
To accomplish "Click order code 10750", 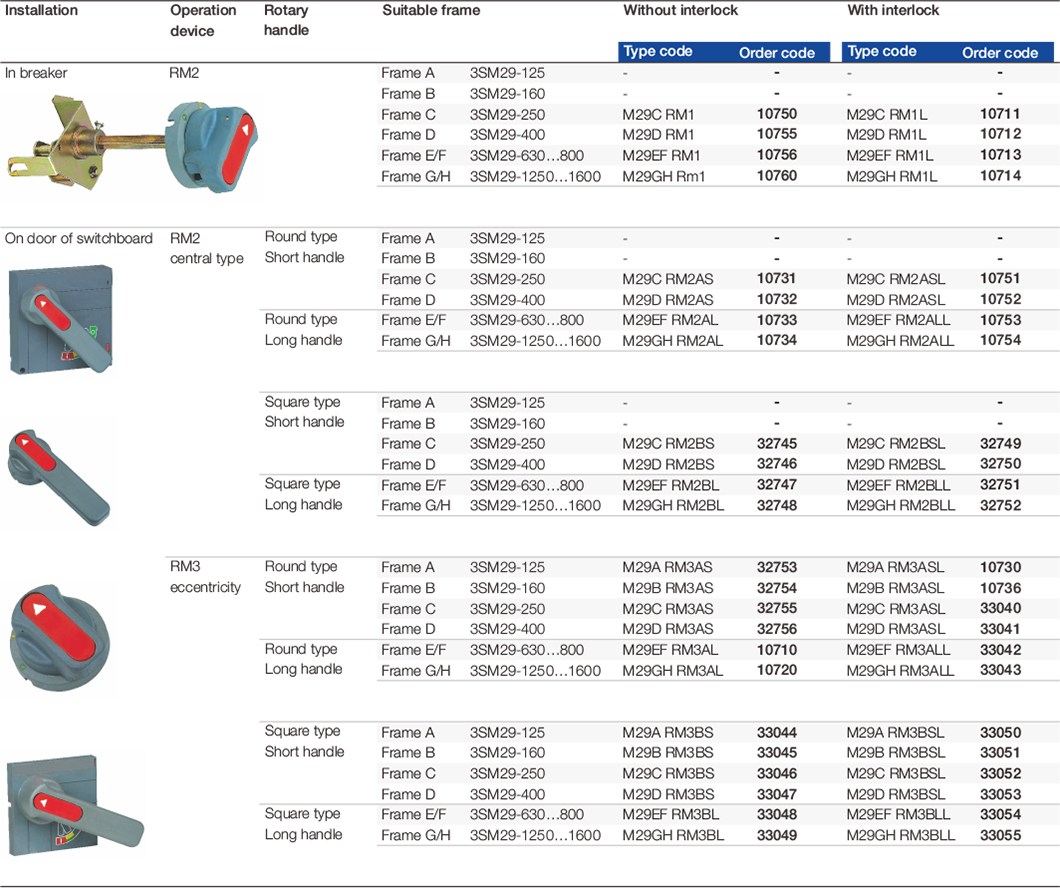I will click(776, 114).
